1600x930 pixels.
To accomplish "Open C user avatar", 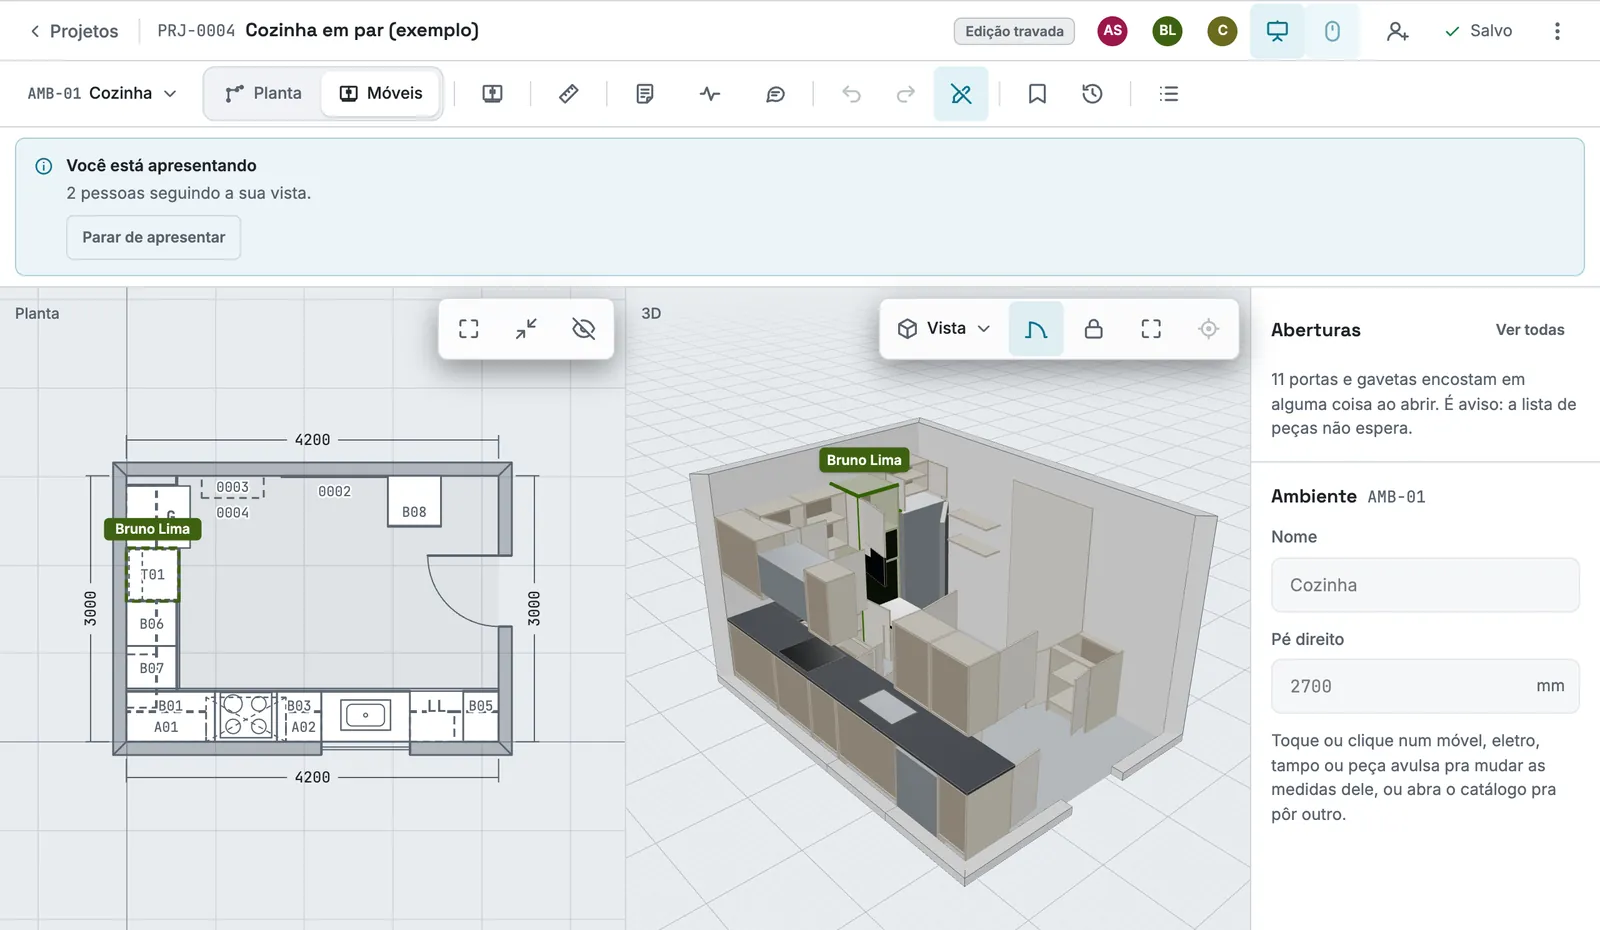I will click(1222, 31).
